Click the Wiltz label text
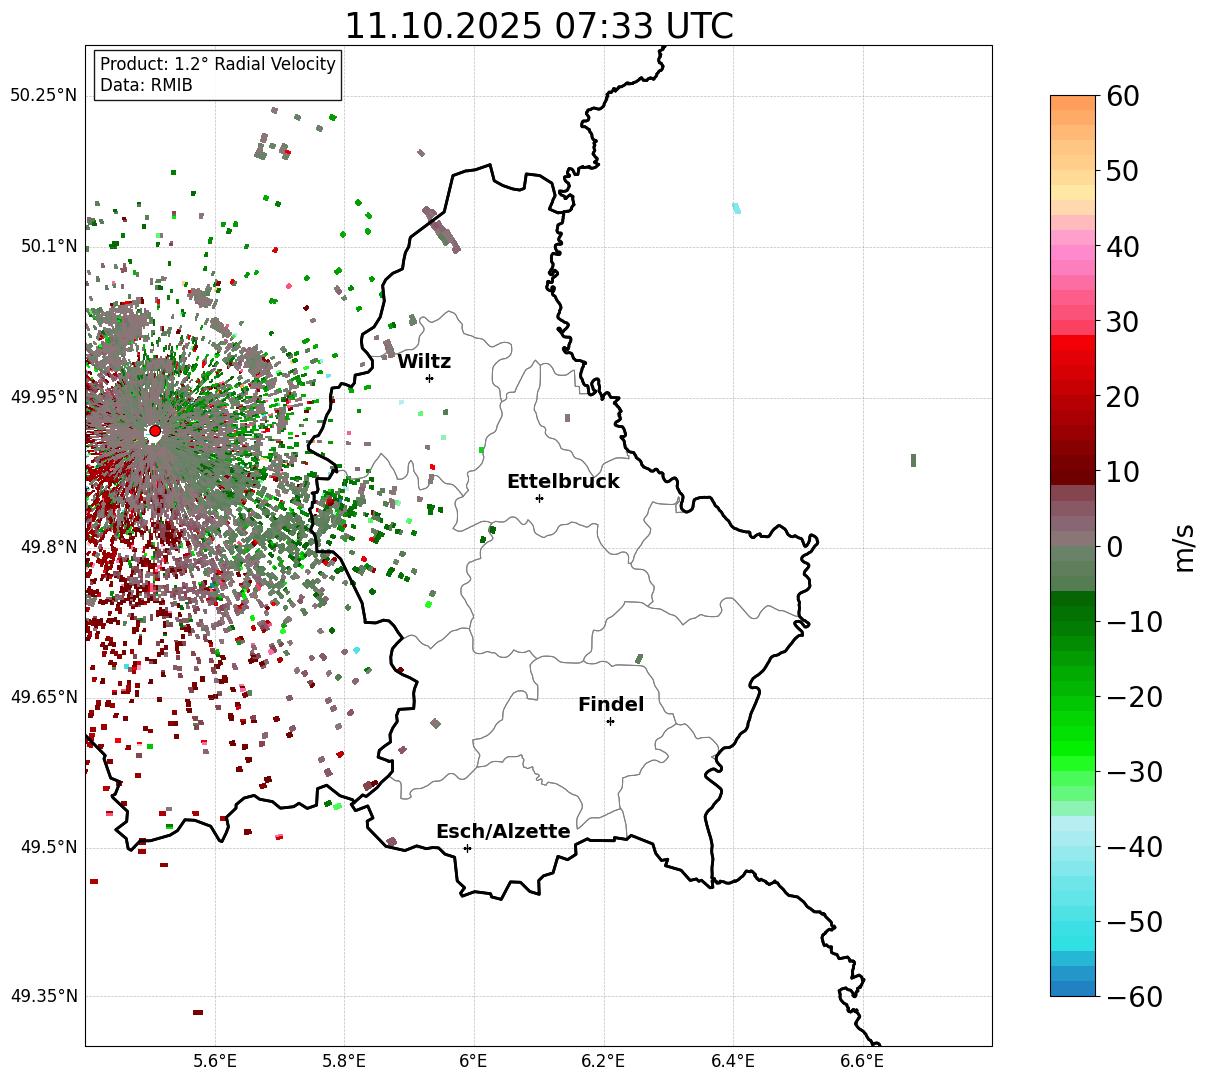 (424, 362)
